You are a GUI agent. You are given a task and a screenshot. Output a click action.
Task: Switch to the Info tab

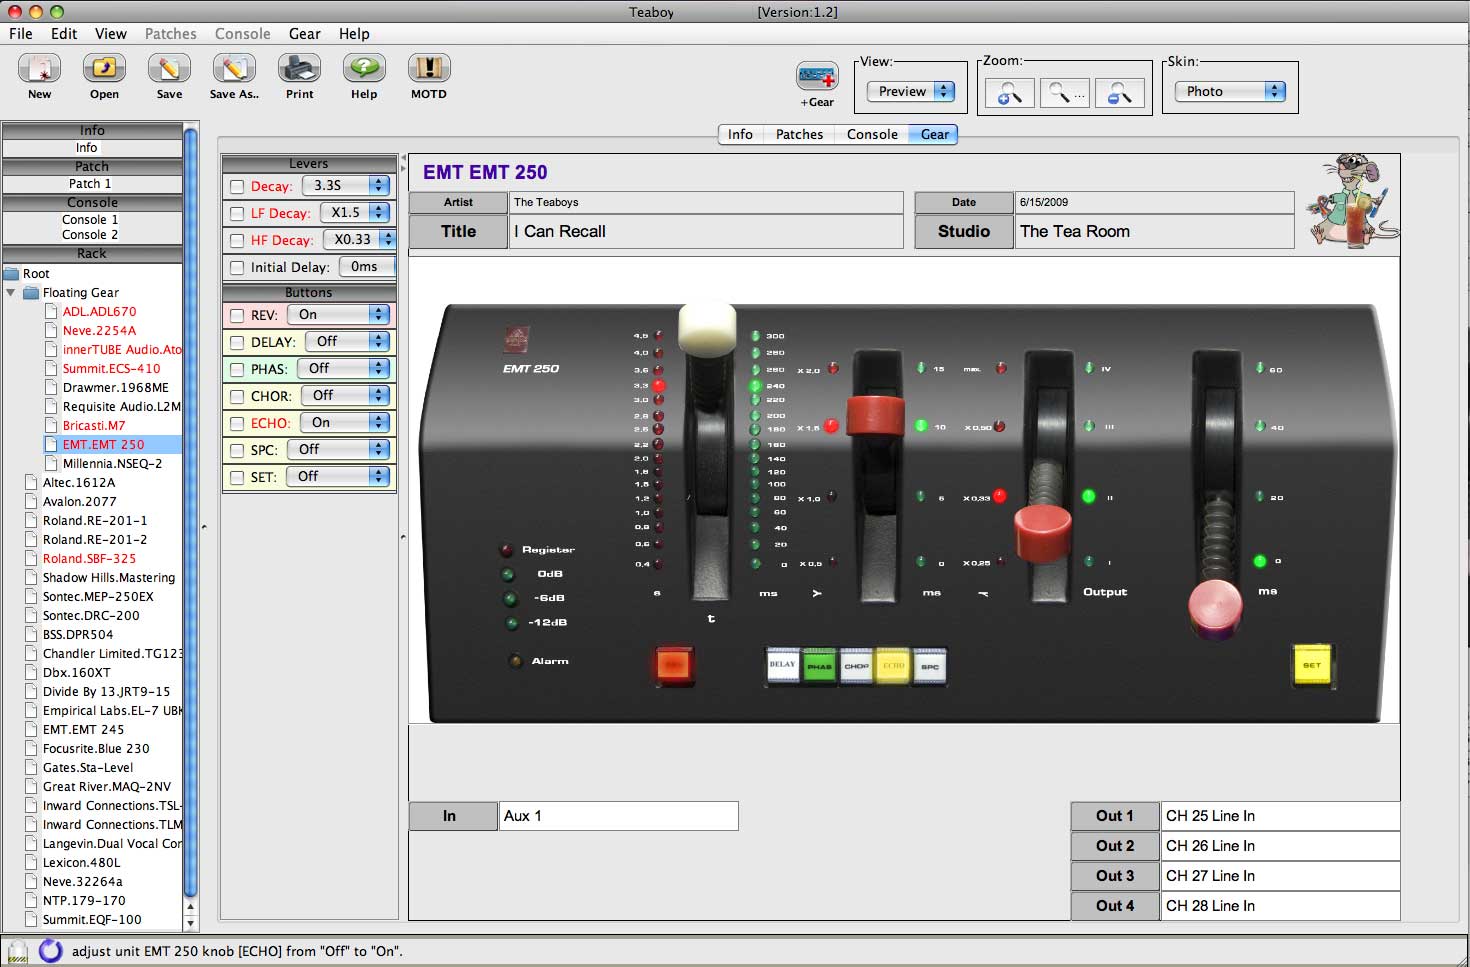tap(740, 134)
